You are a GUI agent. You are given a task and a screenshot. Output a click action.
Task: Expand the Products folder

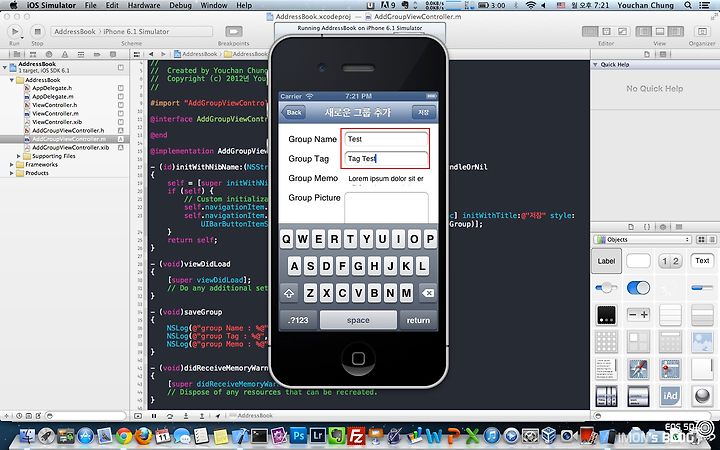[11, 173]
